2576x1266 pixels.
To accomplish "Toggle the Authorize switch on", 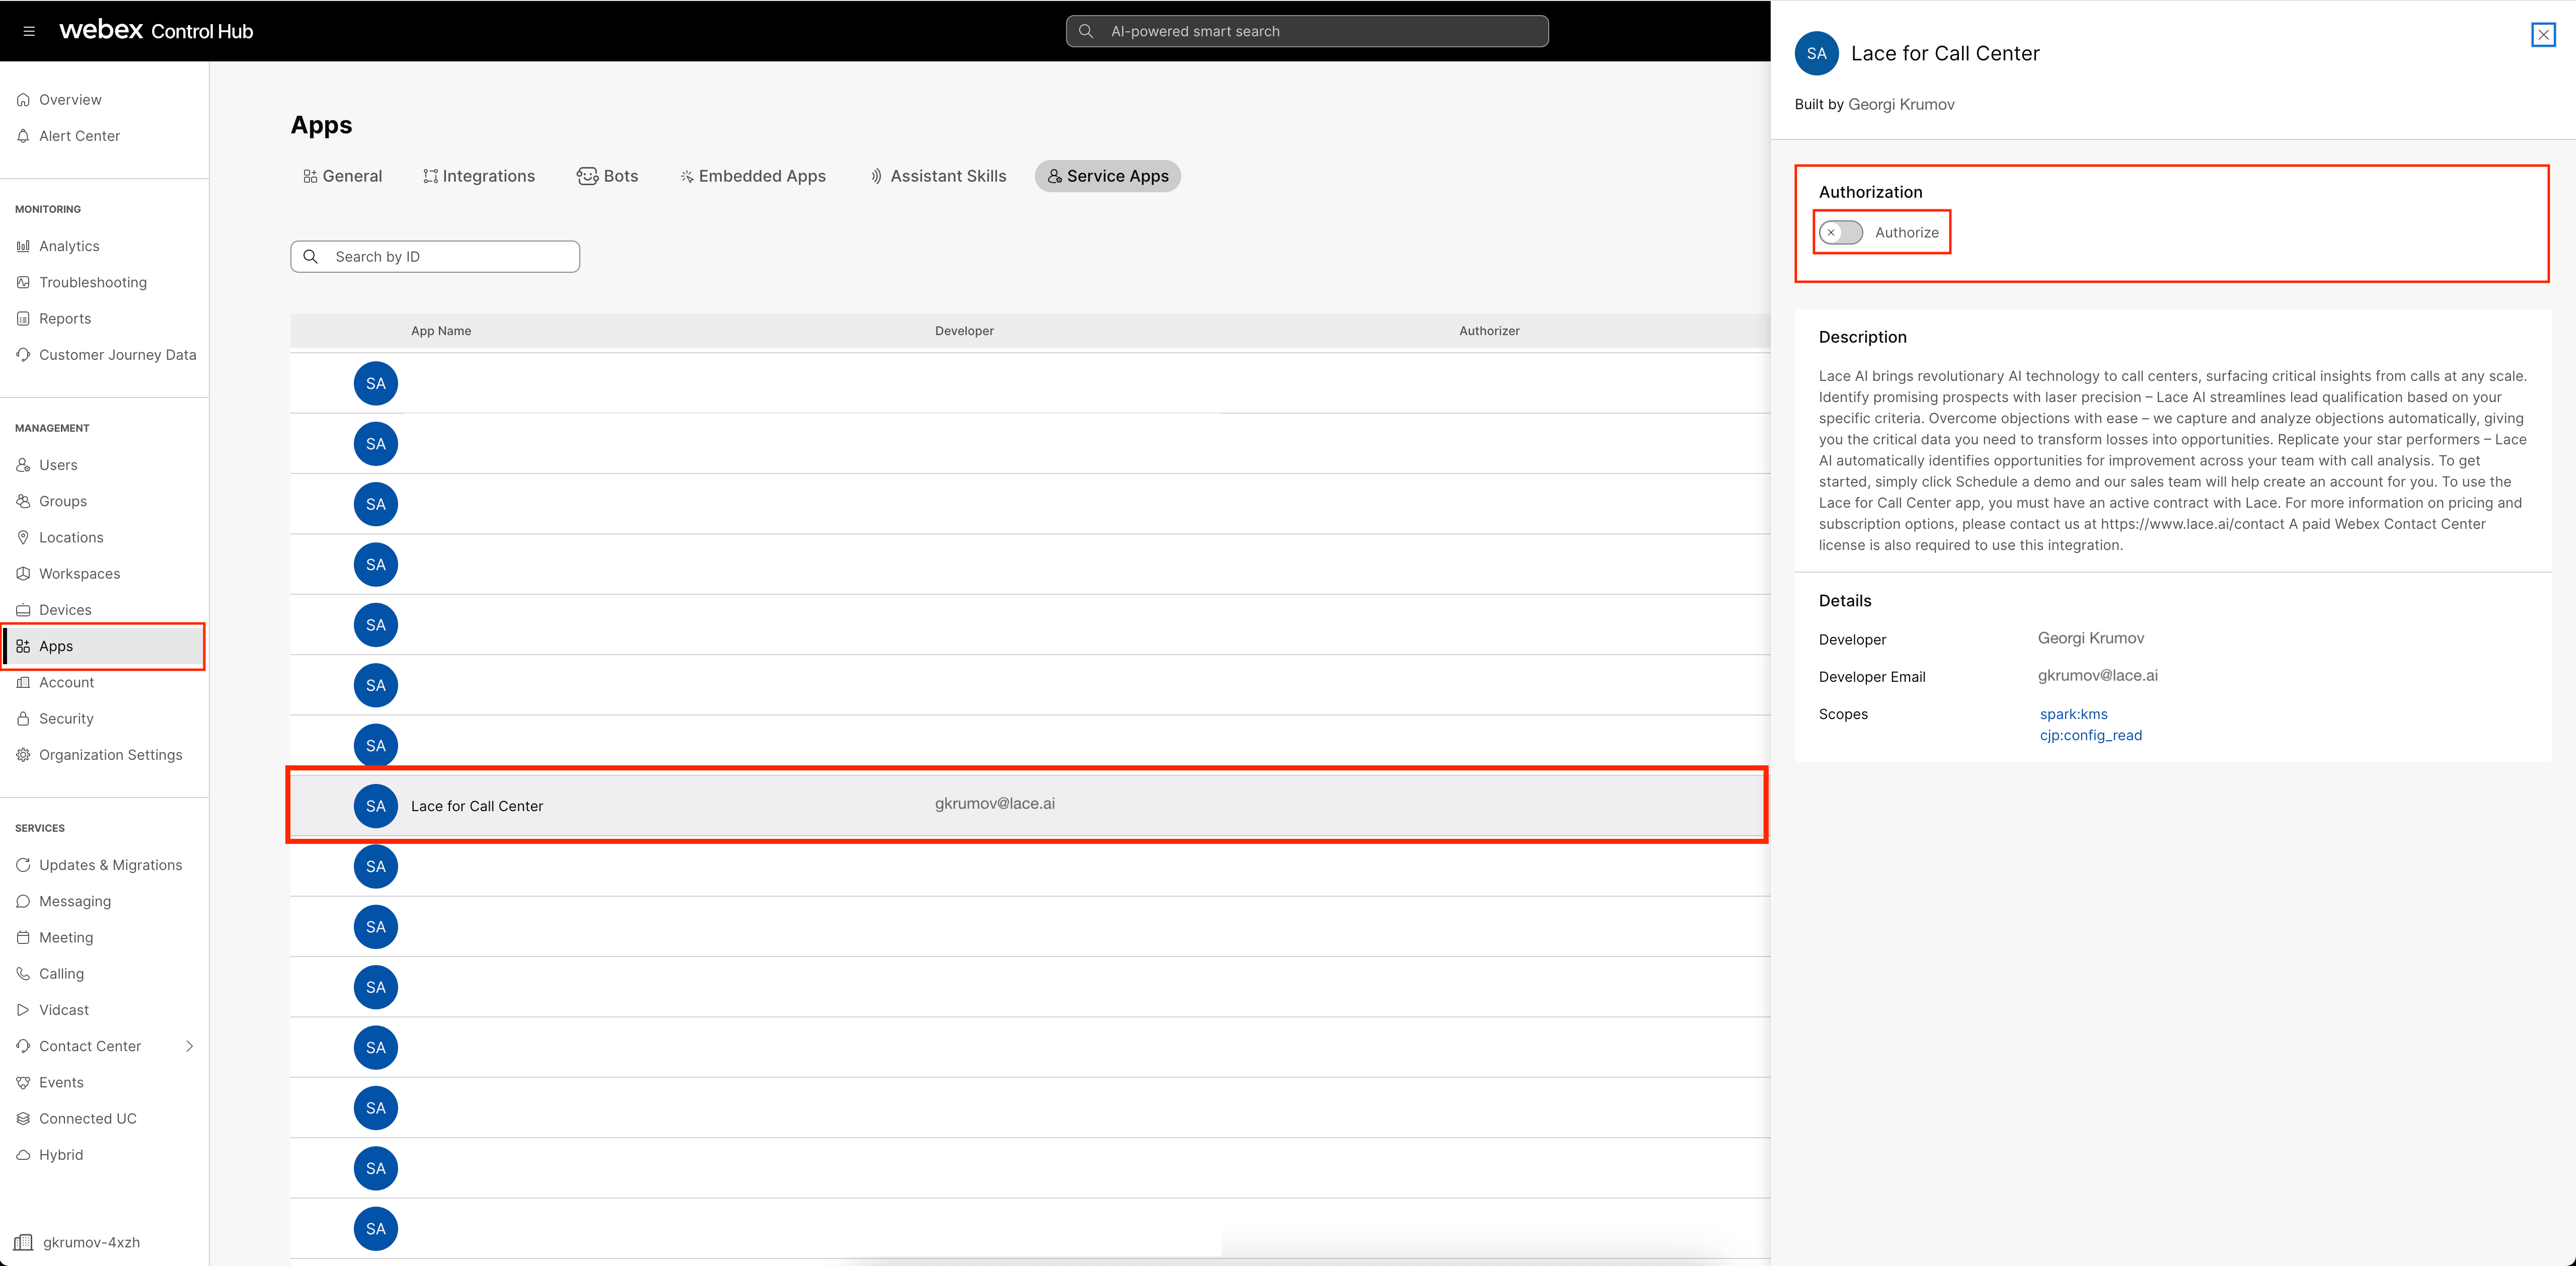I will pyautogui.click(x=1840, y=233).
